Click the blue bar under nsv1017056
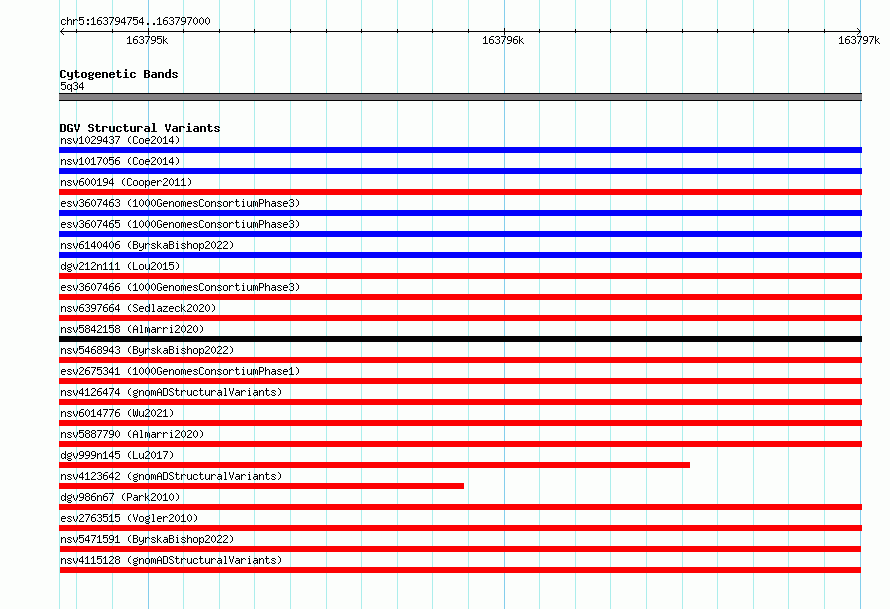Screen dimensions: 890x609 460,171
